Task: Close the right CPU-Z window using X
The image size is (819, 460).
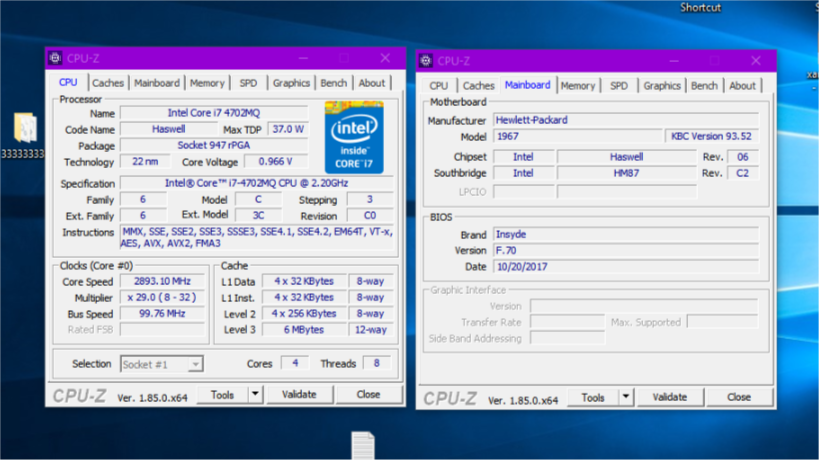Action: pos(756,61)
